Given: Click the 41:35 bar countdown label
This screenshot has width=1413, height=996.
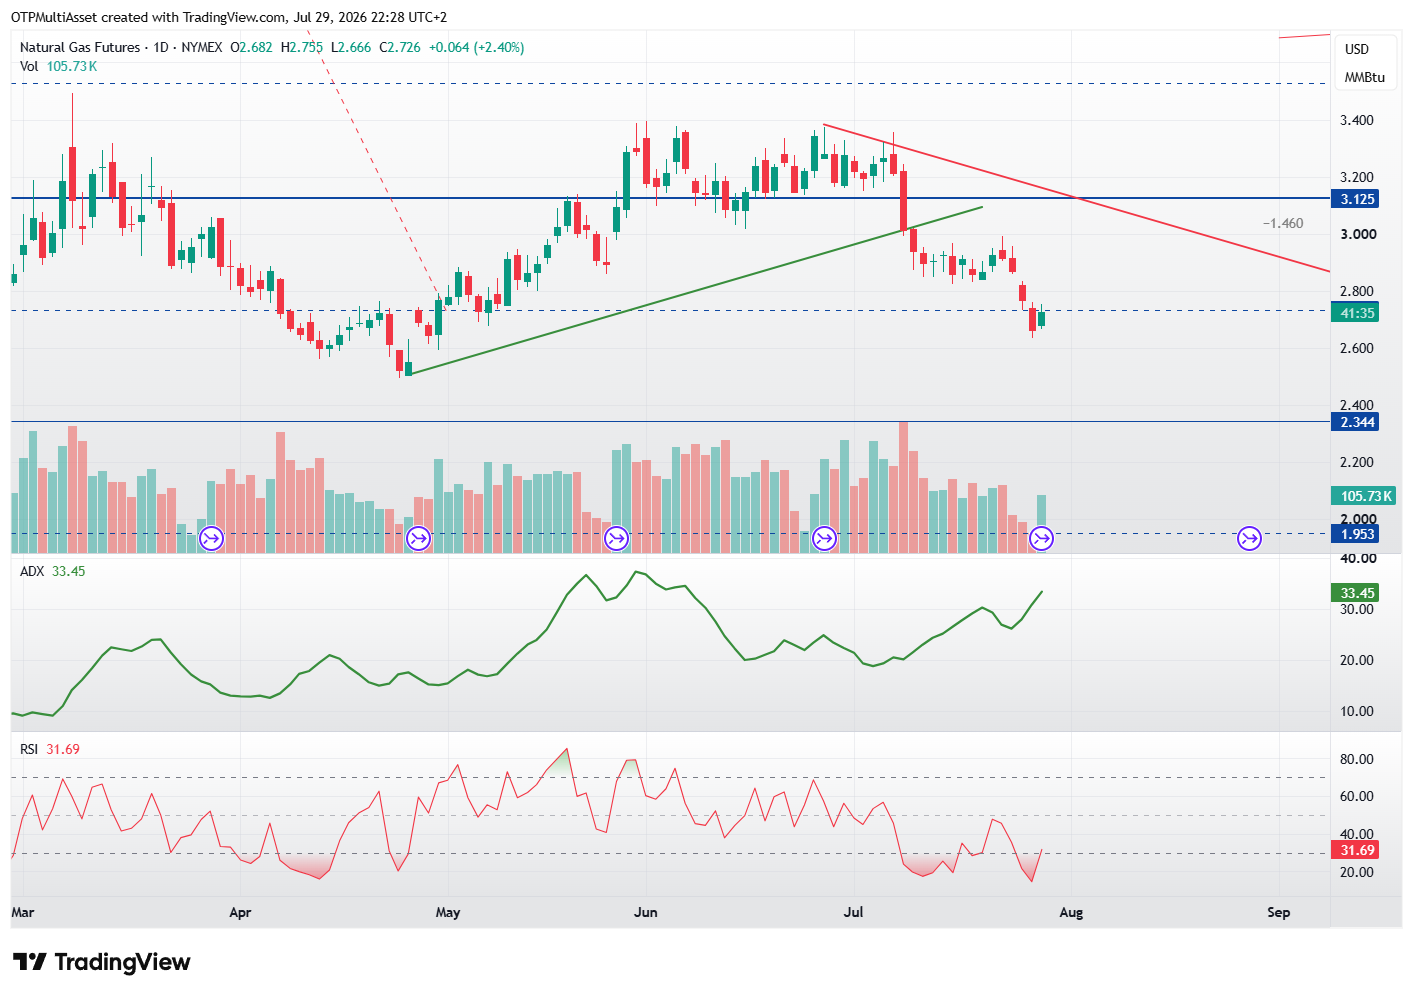Looking at the screenshot, I should pyautogui.click(x=1357, y=313).
